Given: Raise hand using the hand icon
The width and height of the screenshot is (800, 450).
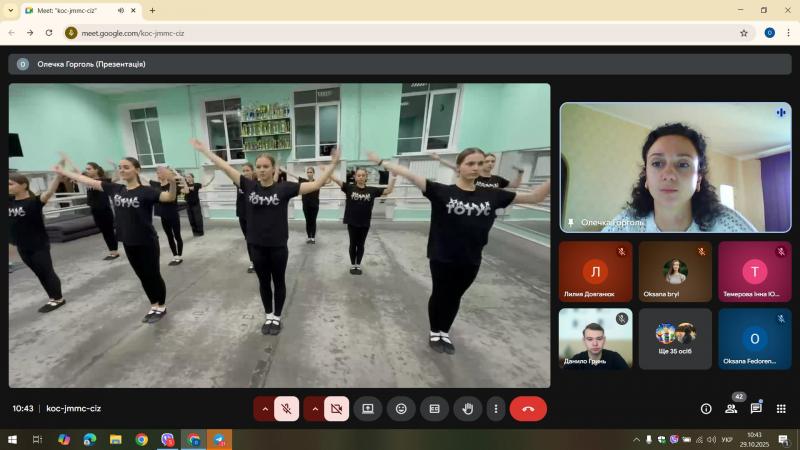Looking at the screenshot, I should [x=467, y=409].
